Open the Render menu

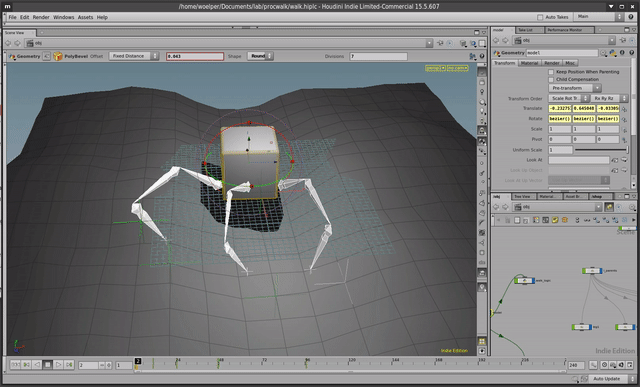(x=41, y=17)
